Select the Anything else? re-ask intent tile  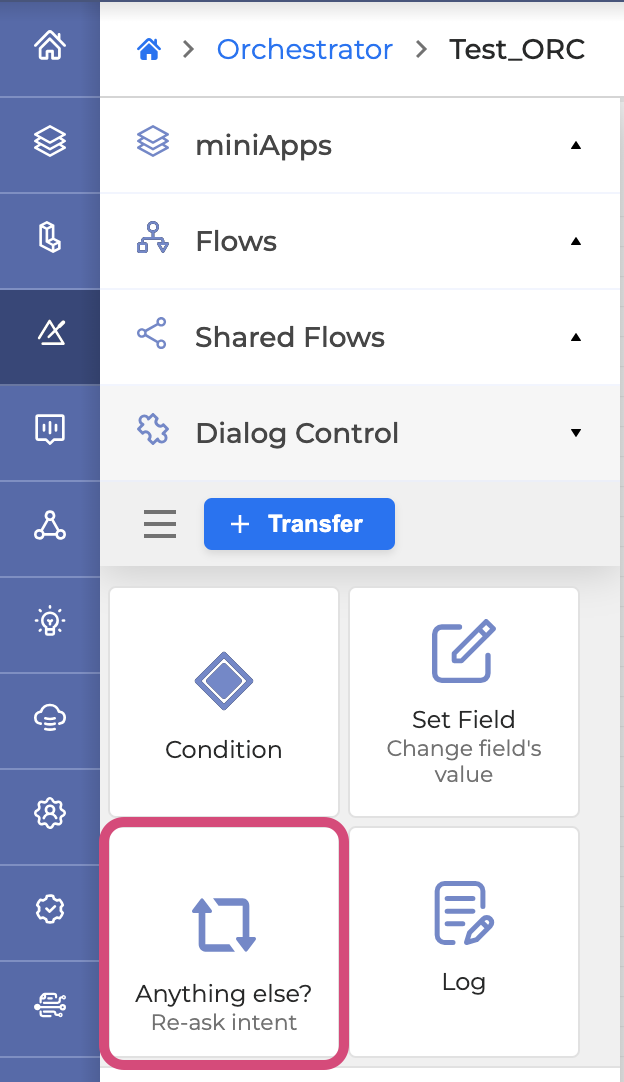pos(224,941)
